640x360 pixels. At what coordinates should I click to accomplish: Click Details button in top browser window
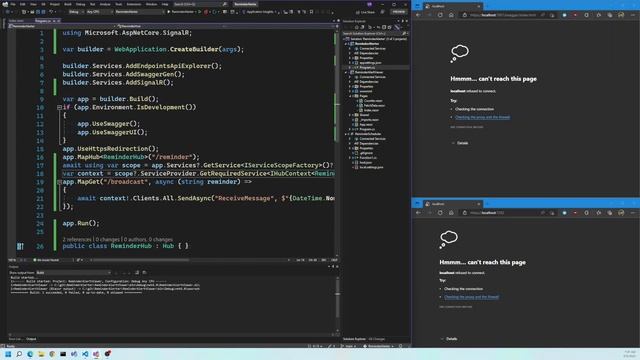coord(460,143)
